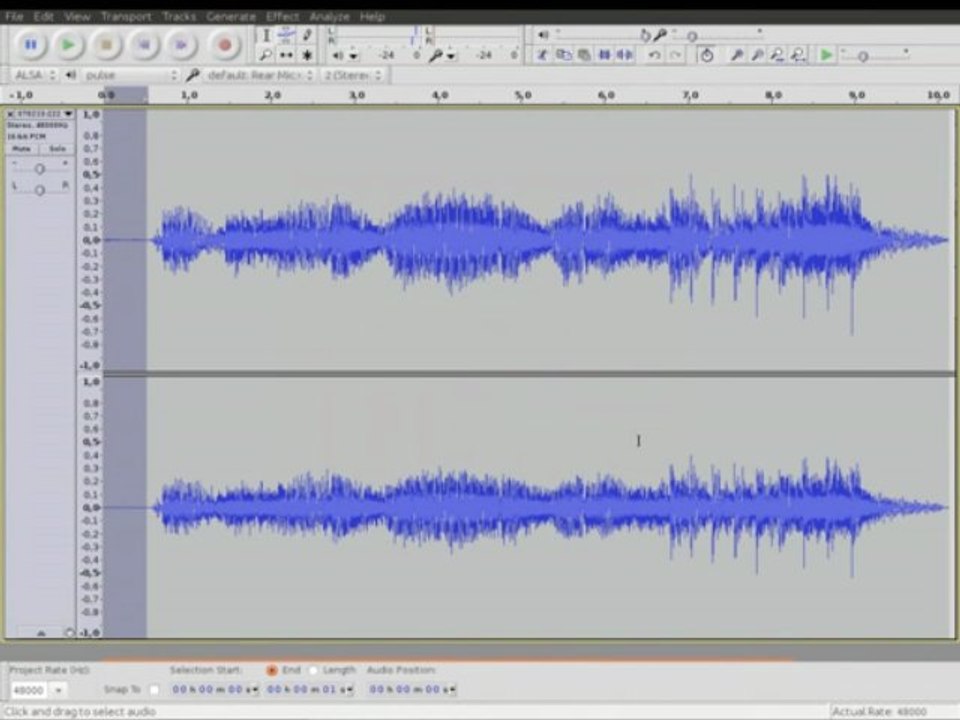
Task: Open the File menu
Action: click(13, 17)
